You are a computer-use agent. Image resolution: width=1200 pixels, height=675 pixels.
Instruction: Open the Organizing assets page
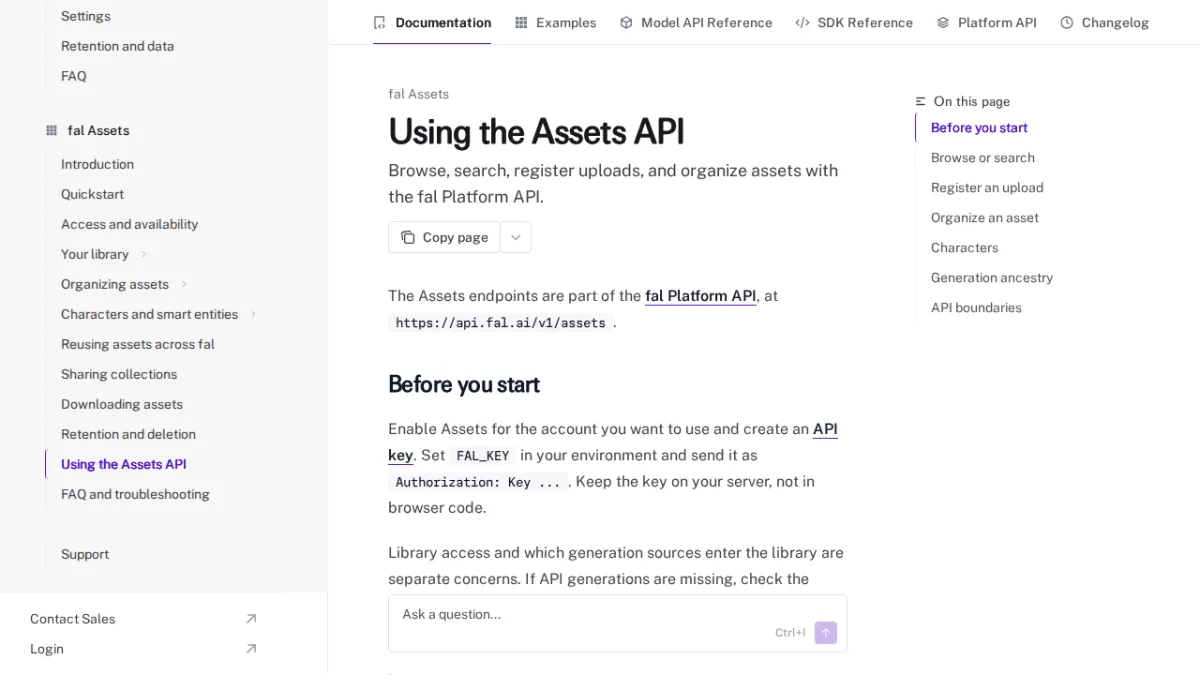(115, 284)
